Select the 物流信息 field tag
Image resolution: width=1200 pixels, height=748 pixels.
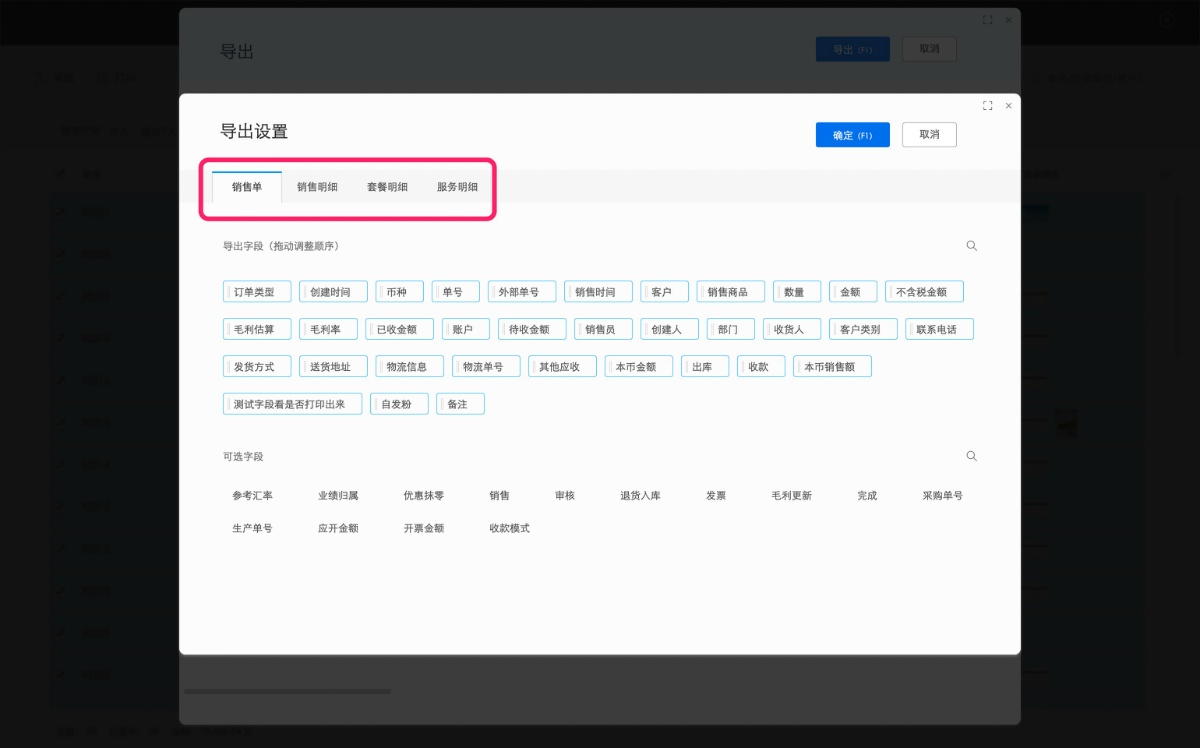coord(409,366)
